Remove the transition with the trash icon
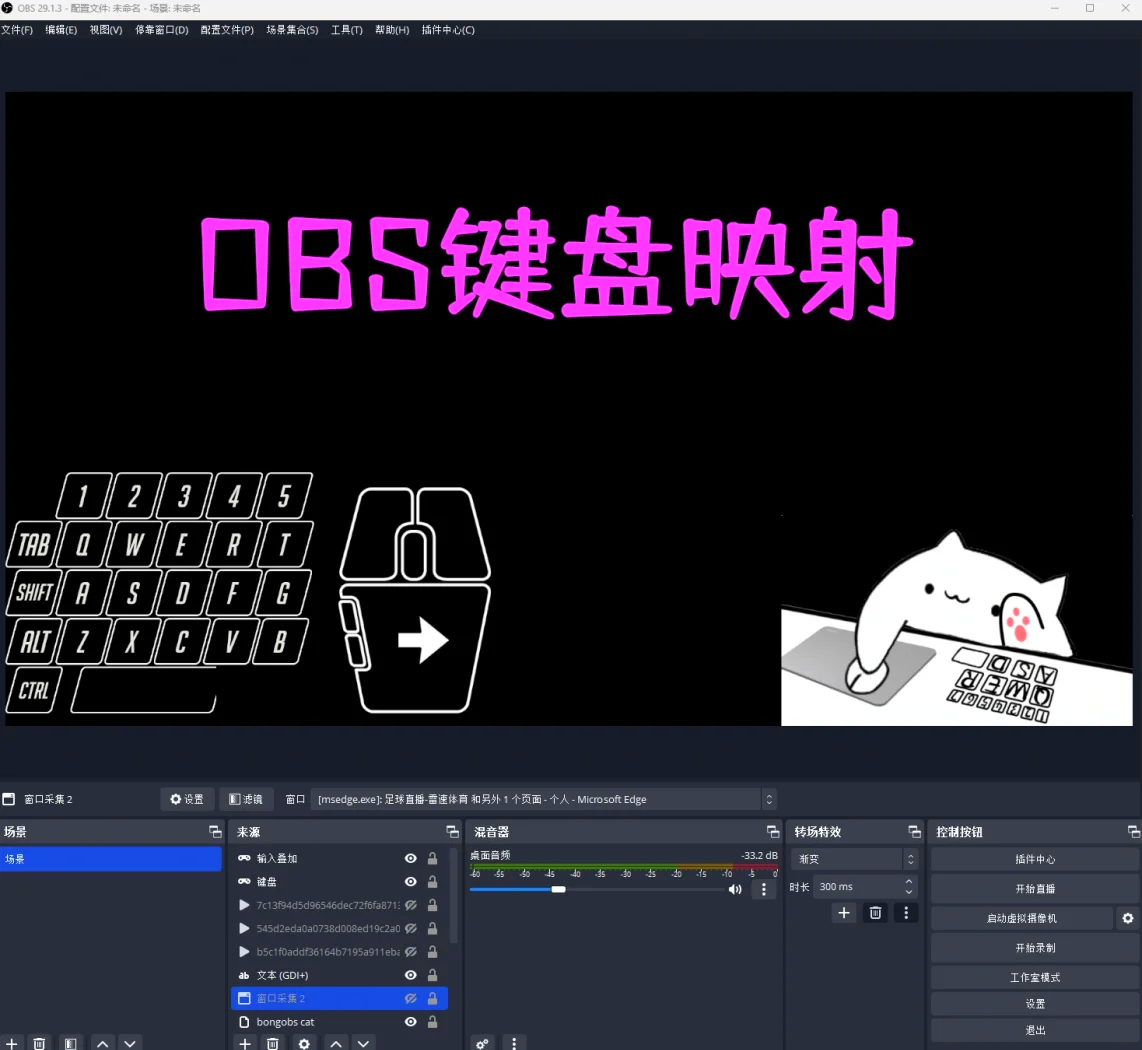1142x1050 pixels. click(875, 912)
